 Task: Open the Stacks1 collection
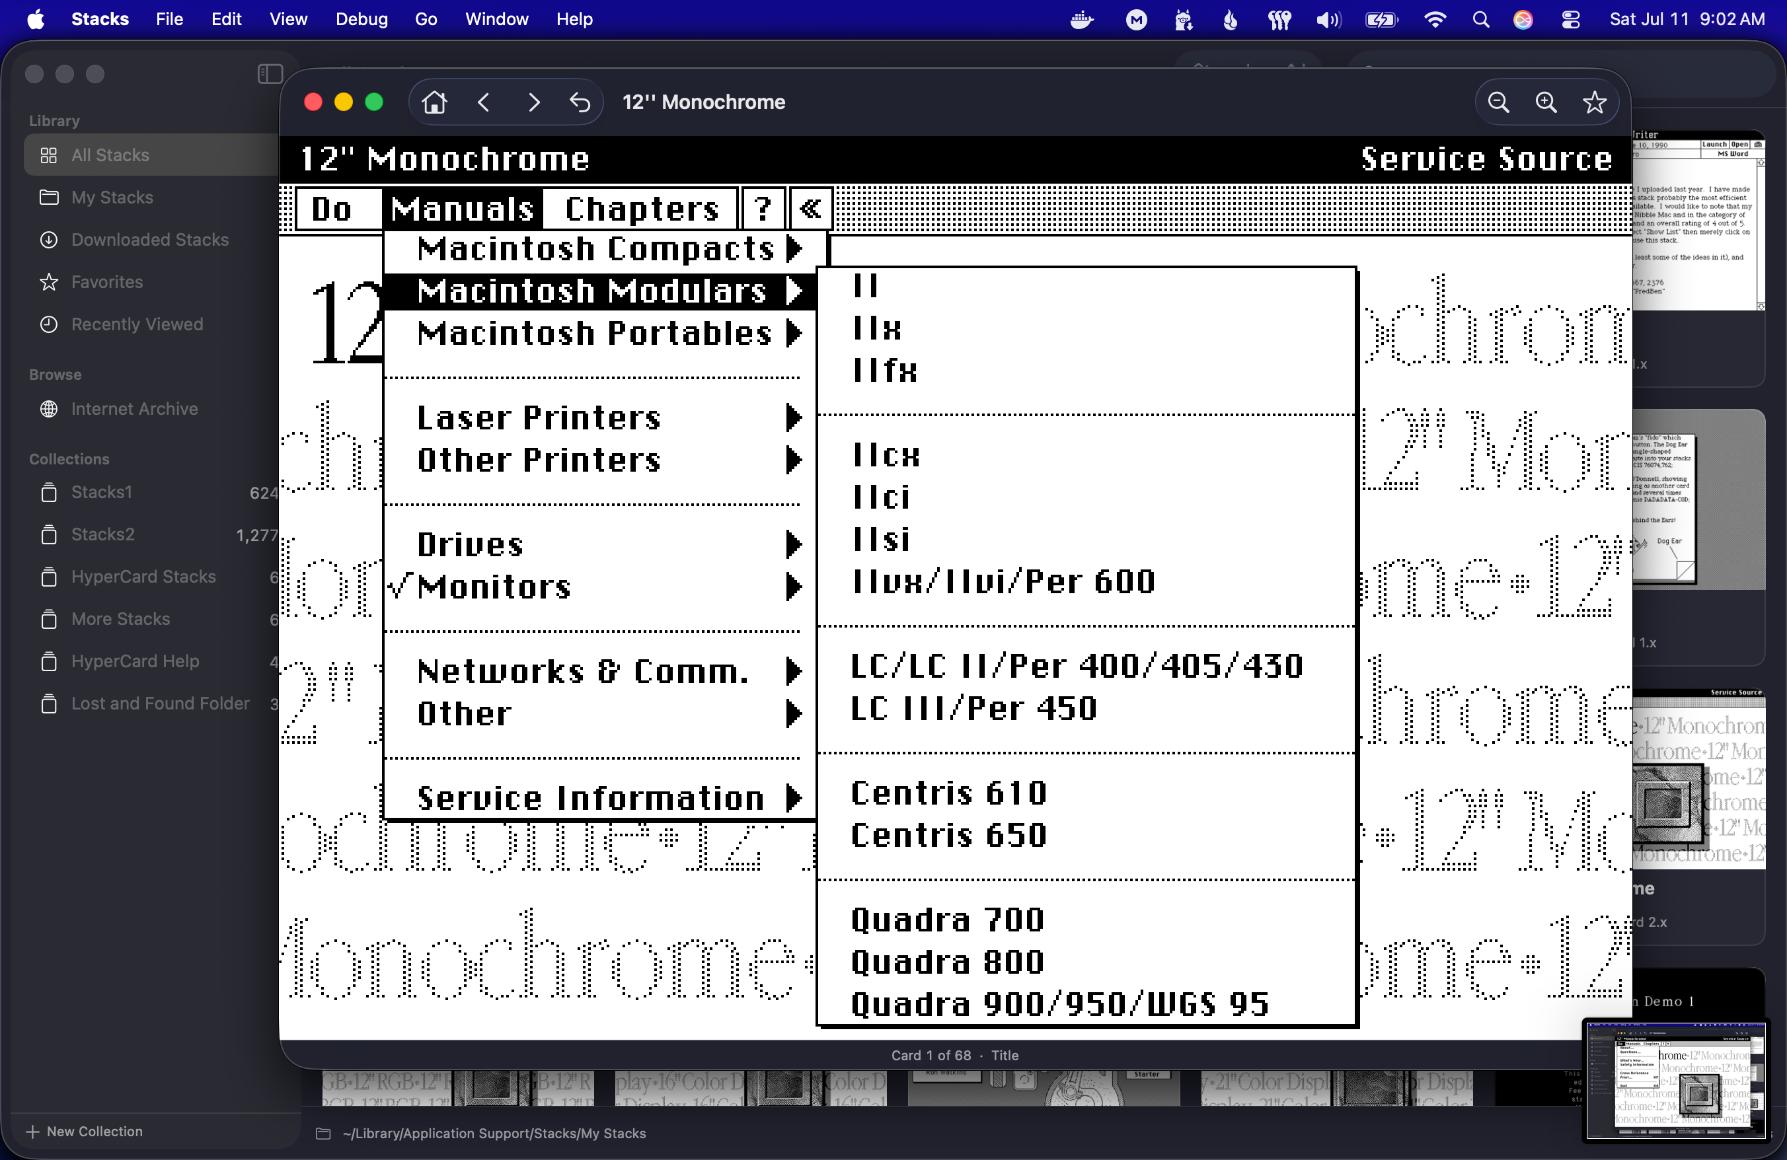click(x=151, y=492)
